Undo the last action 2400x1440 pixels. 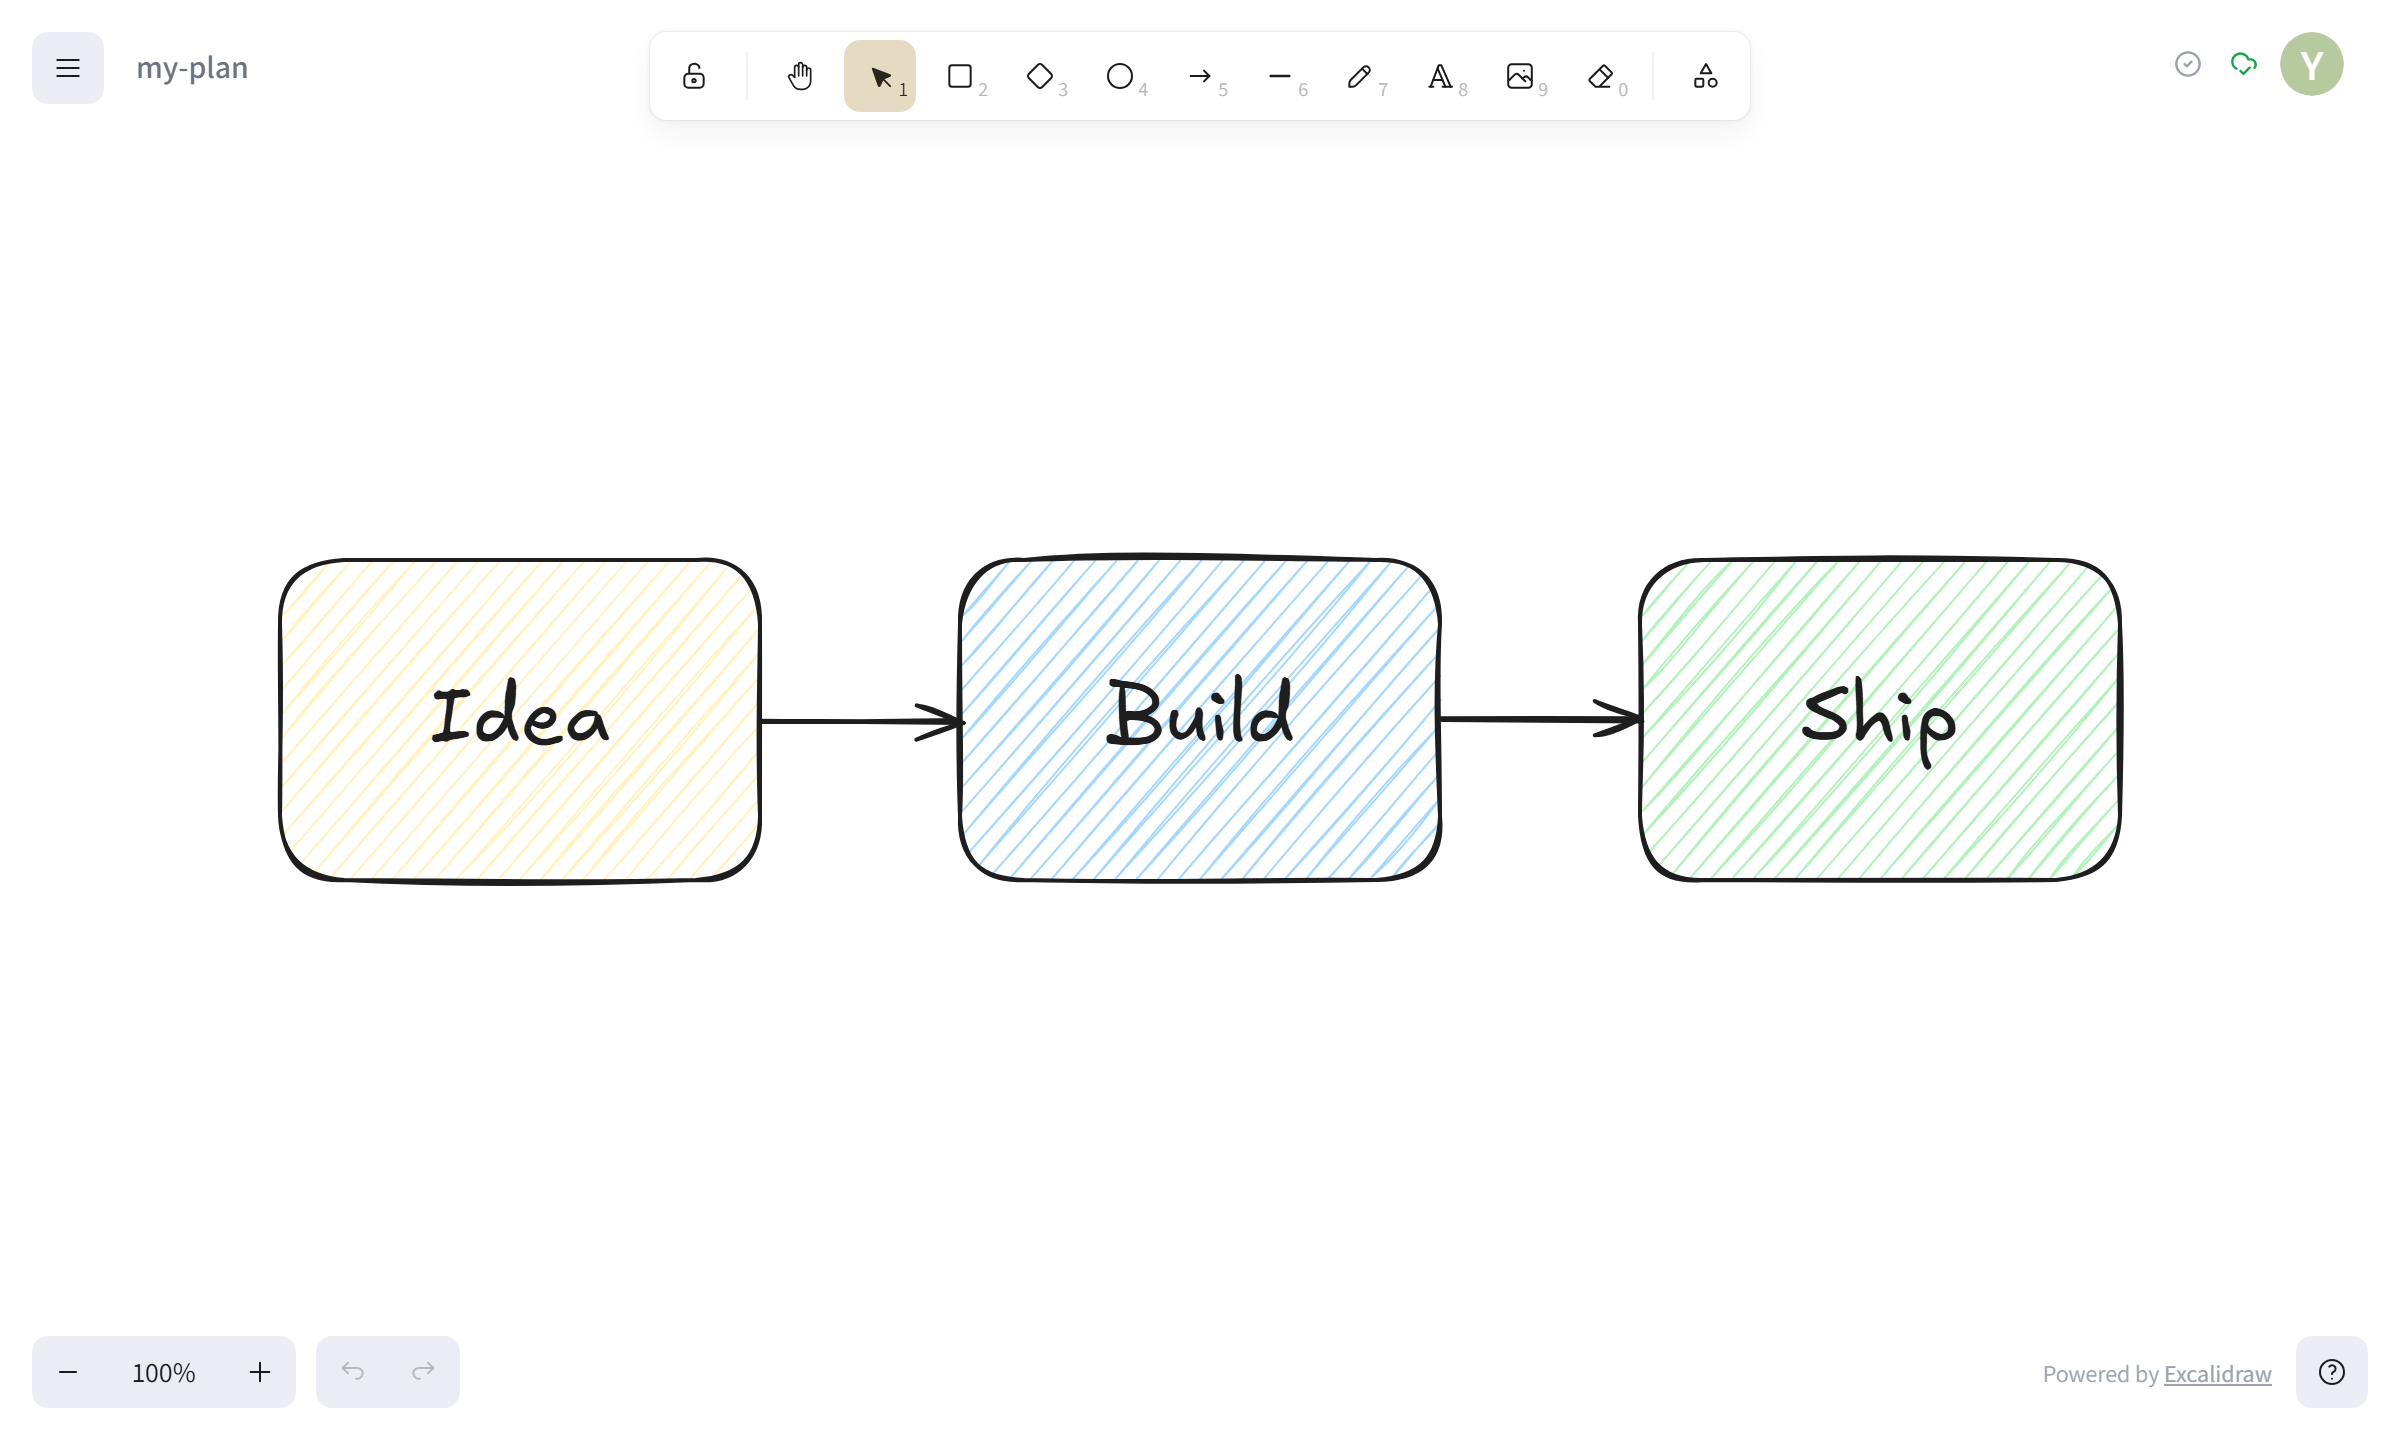coord(353,1371)
